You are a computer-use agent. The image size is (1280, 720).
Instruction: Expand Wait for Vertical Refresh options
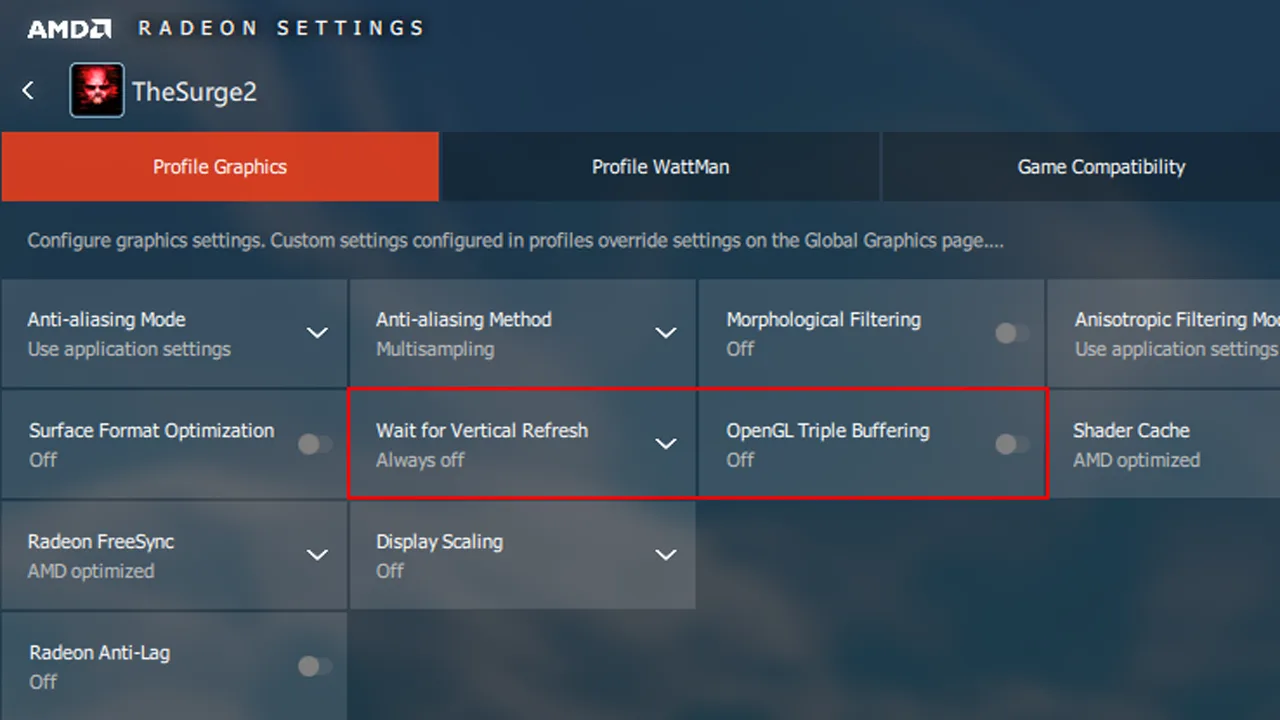(x=666, y=444)
